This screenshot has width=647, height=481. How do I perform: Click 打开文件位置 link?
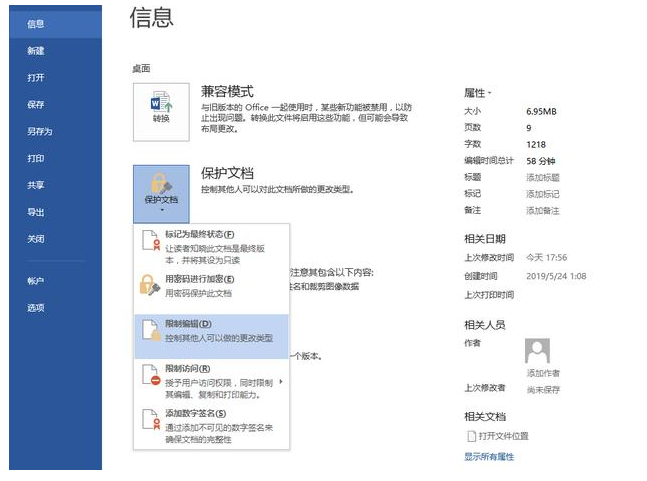point(503,436)
